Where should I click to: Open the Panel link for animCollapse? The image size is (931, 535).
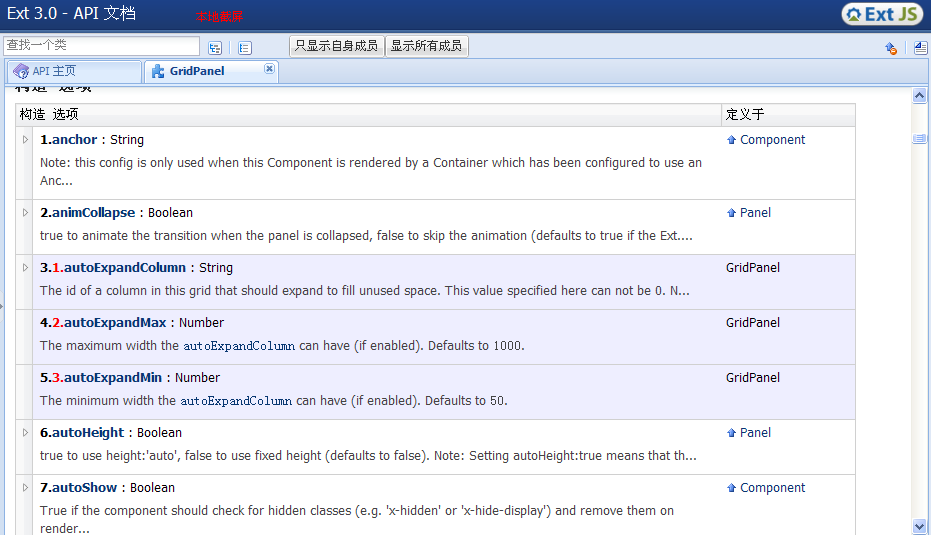tap(755, 213)
